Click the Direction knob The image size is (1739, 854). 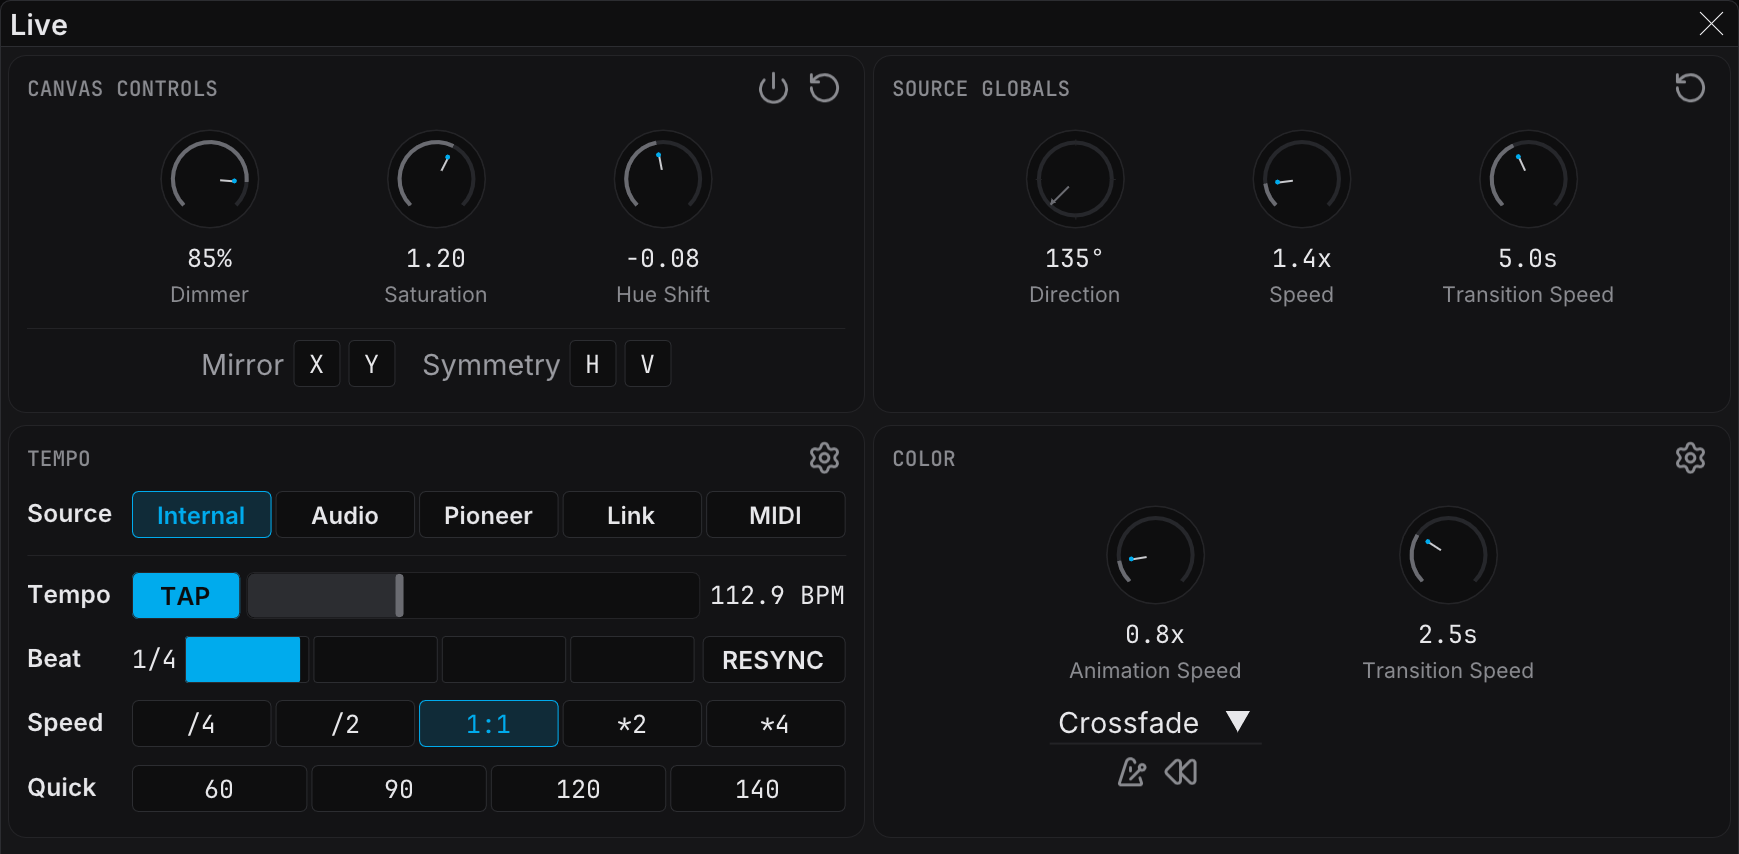click(1075, 180)
